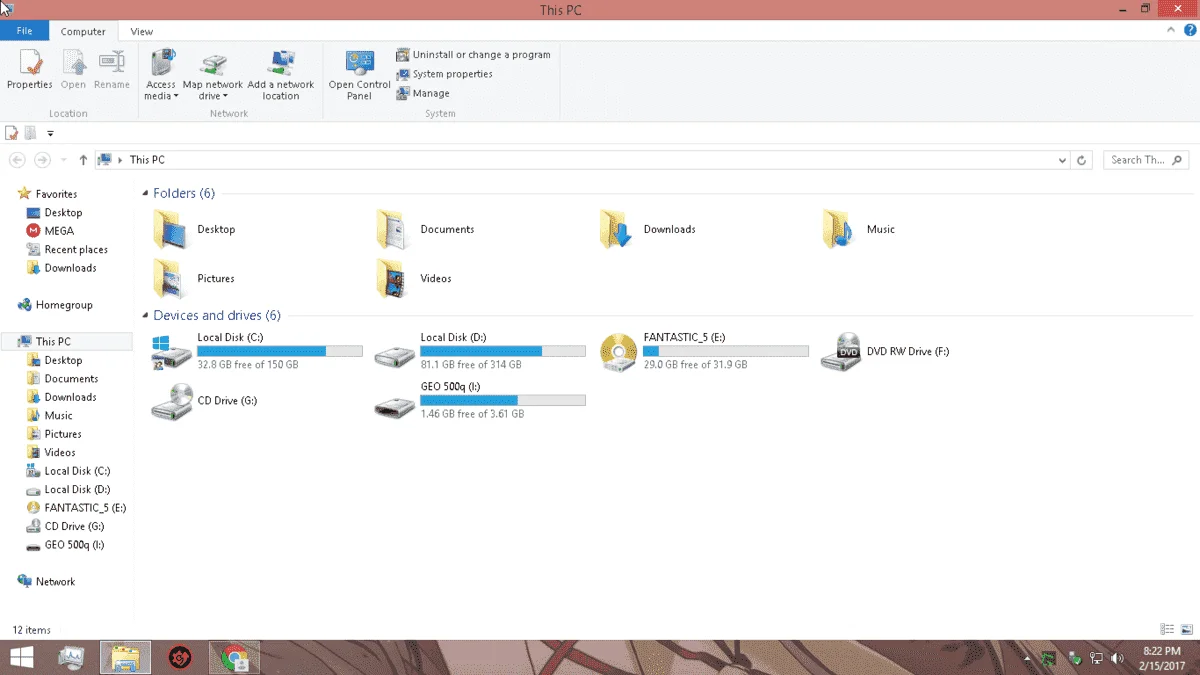The image size is (1200, 675).
Task: Collapse the ribbon with the chevron
Action: pyautogui.click(x=1170, y=31)
